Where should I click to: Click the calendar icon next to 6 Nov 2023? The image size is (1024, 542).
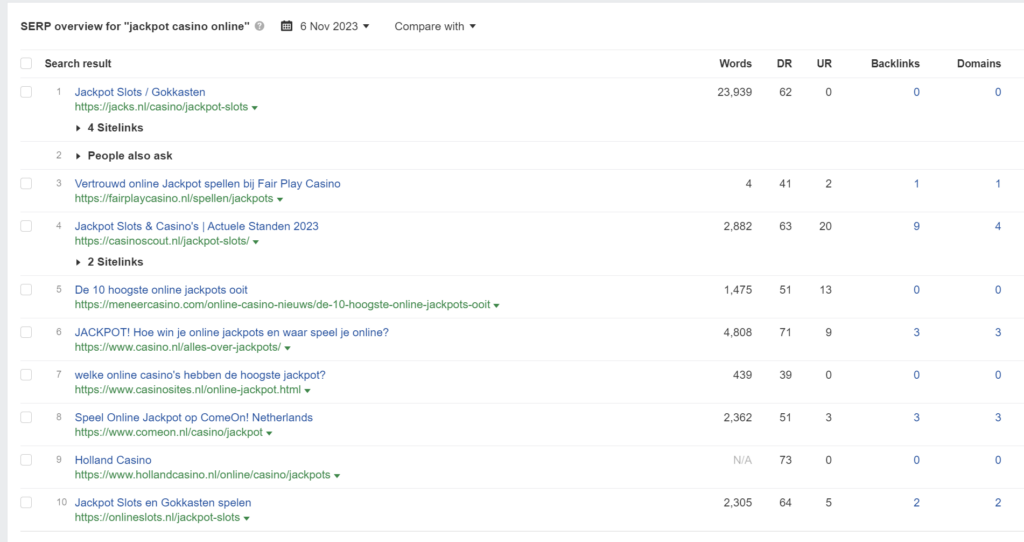tap(287, 26)
